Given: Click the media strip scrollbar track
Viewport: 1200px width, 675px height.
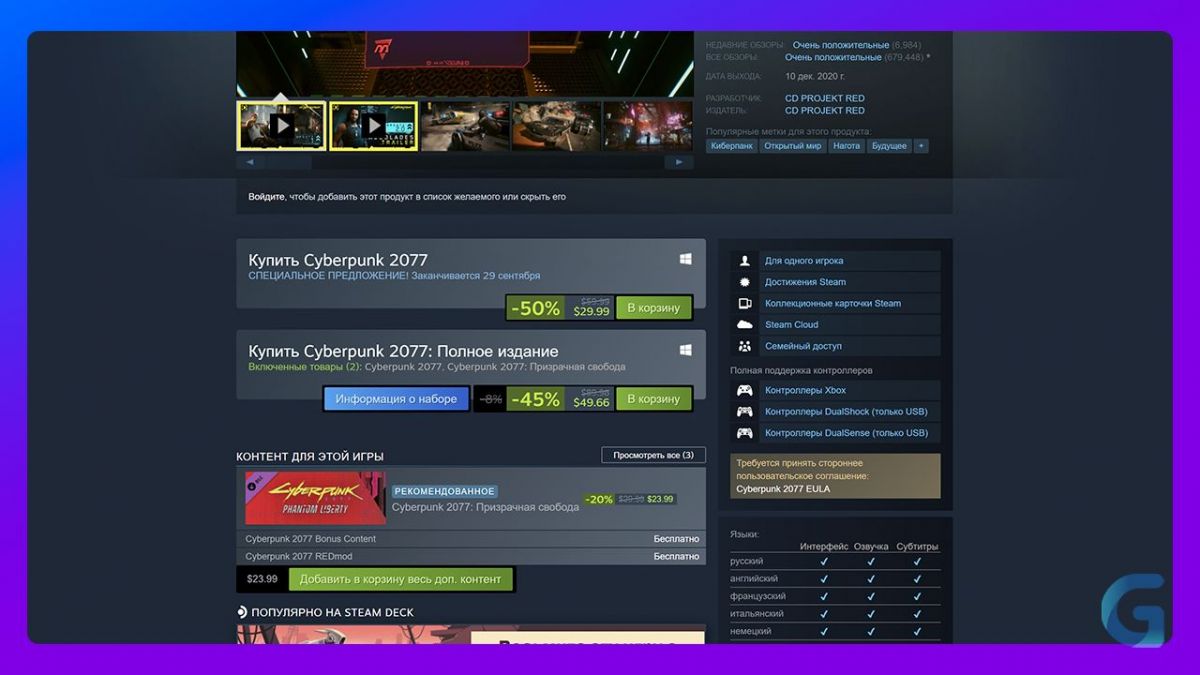Looking at the screenshot, I should click(x=464, y=162).
